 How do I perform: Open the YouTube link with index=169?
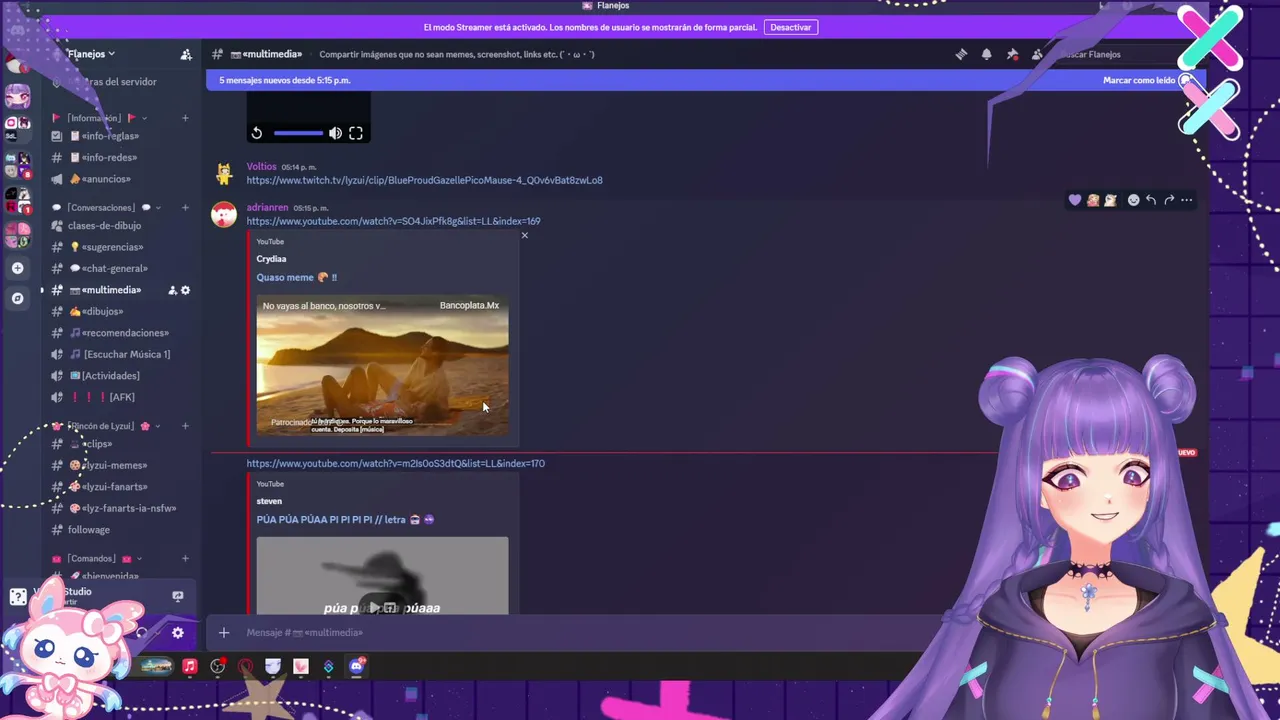pos(394,221)
